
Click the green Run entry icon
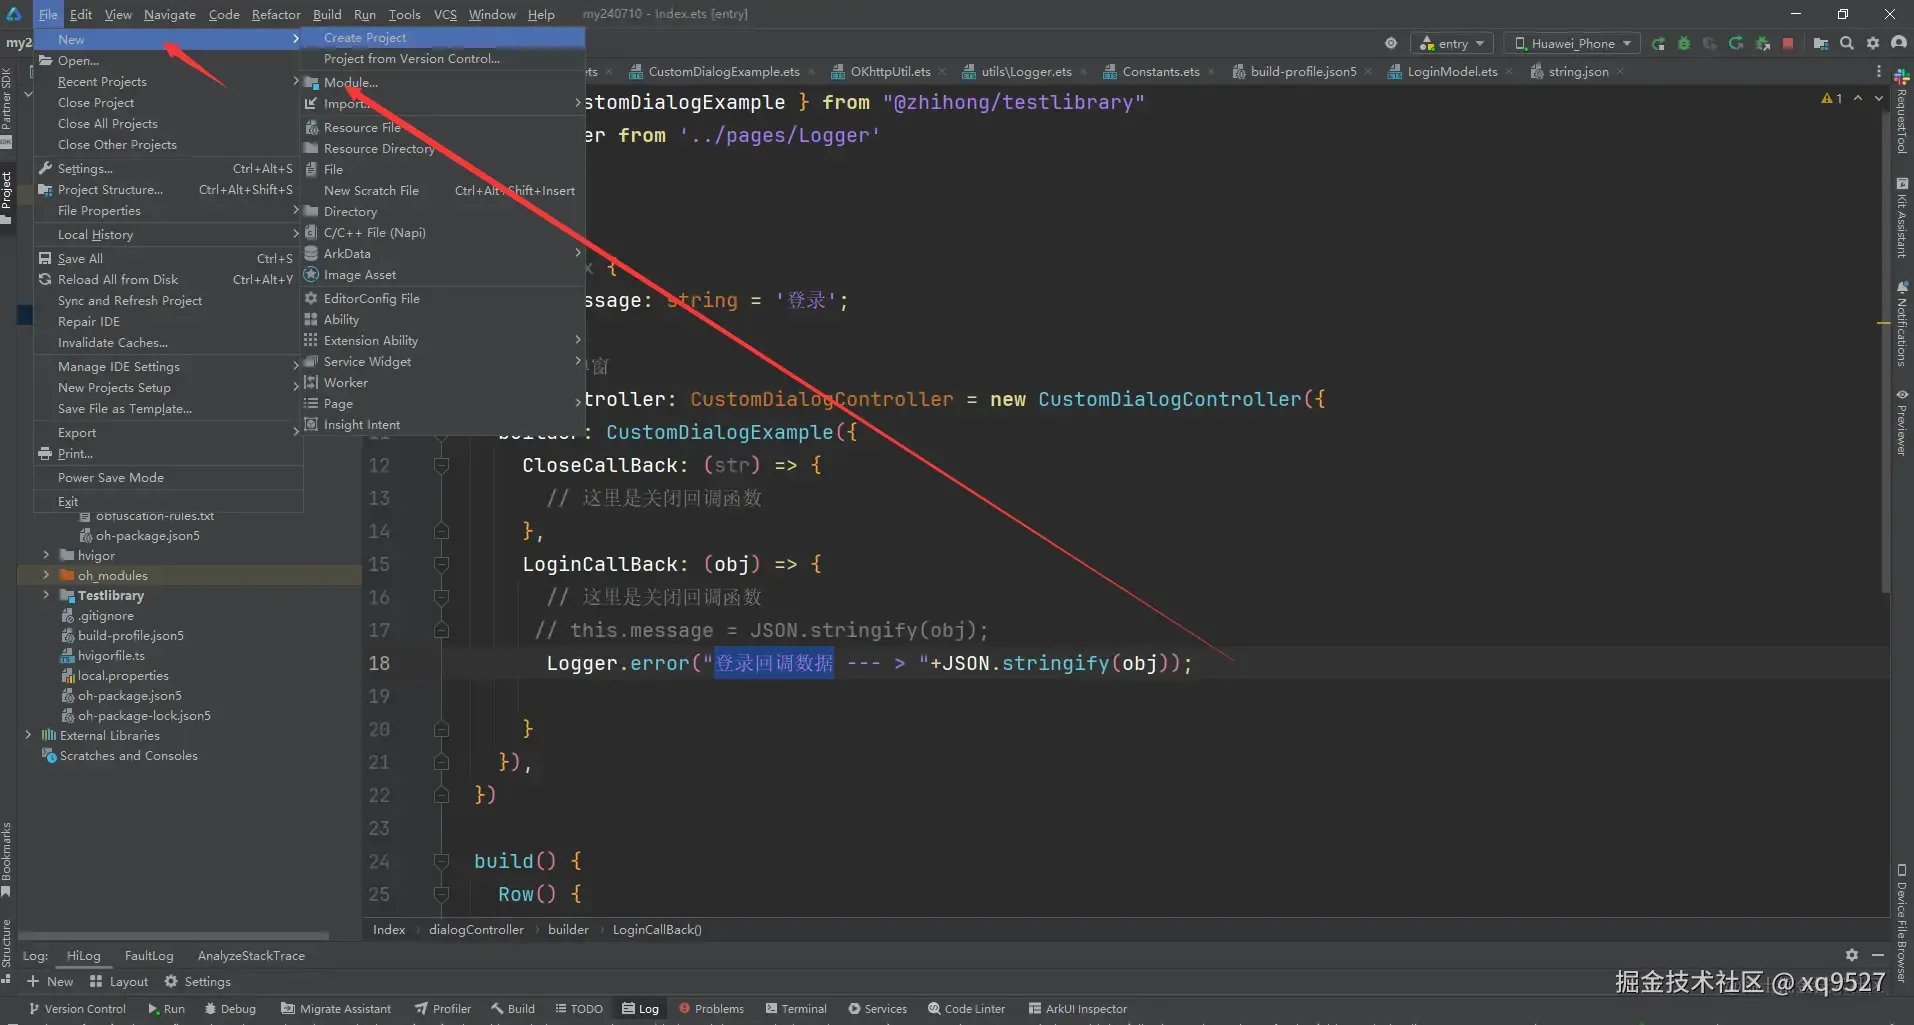coord(1658,43)
